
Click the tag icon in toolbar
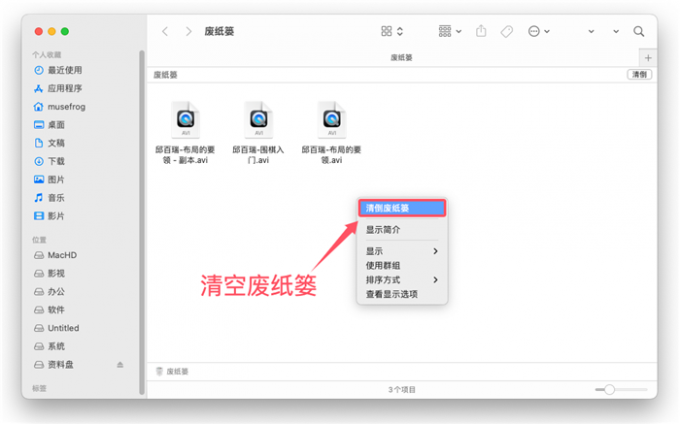[507, 31]
